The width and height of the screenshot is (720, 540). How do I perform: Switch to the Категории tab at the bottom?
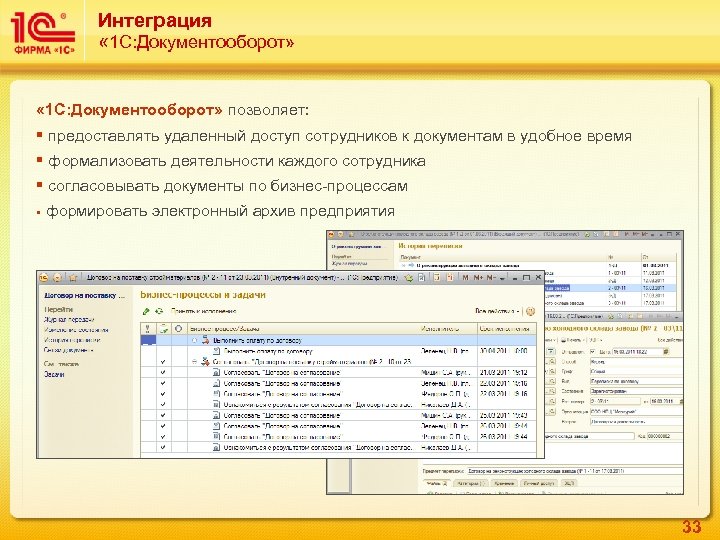(471, 484)
